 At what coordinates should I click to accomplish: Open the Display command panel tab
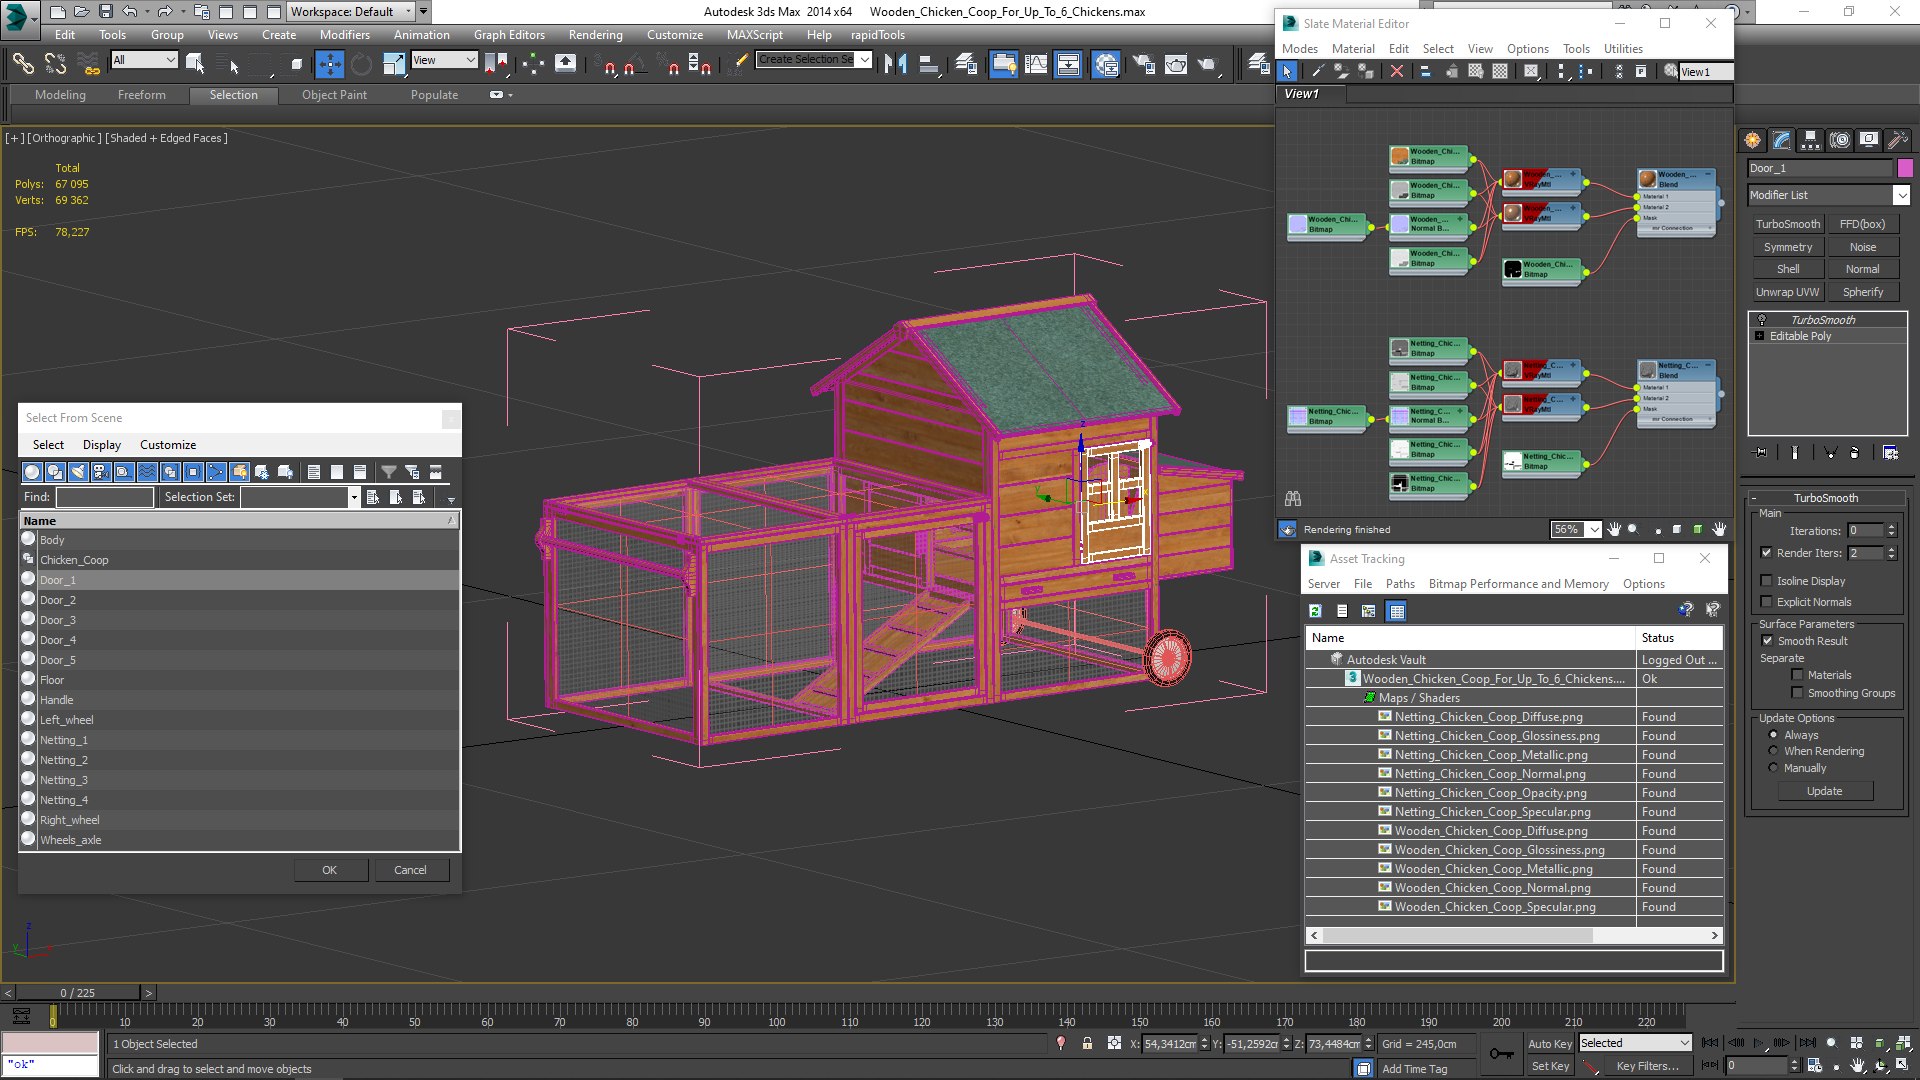[x=1868, y=140]
